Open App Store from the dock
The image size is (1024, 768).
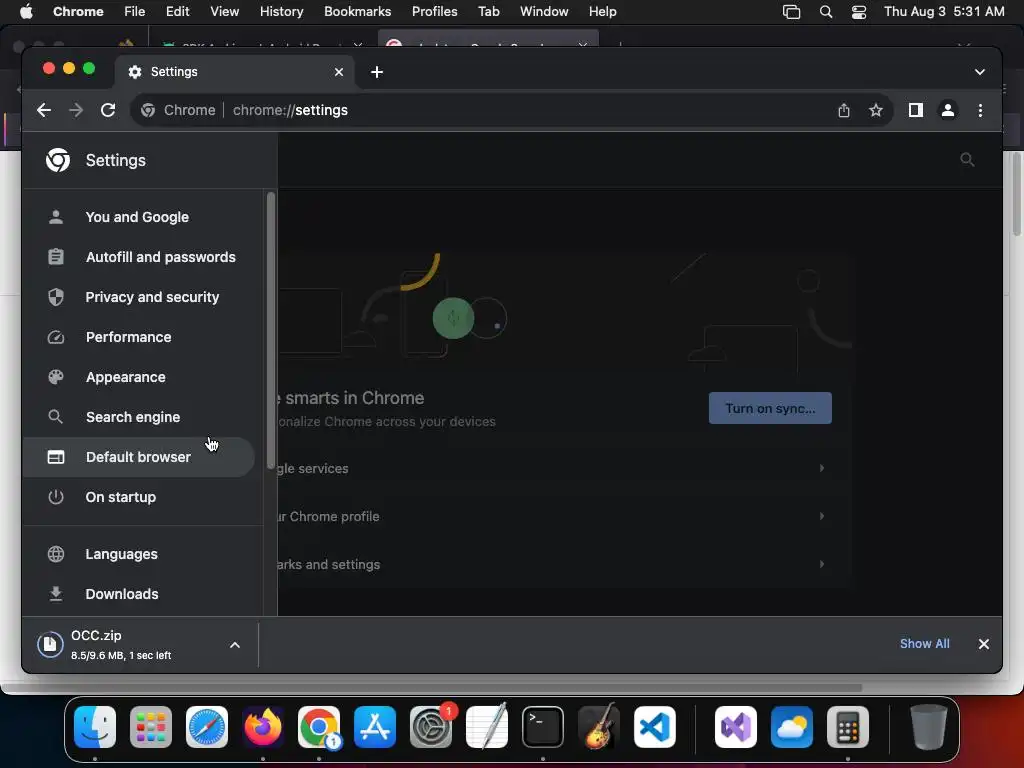click(x=375, y=727)
